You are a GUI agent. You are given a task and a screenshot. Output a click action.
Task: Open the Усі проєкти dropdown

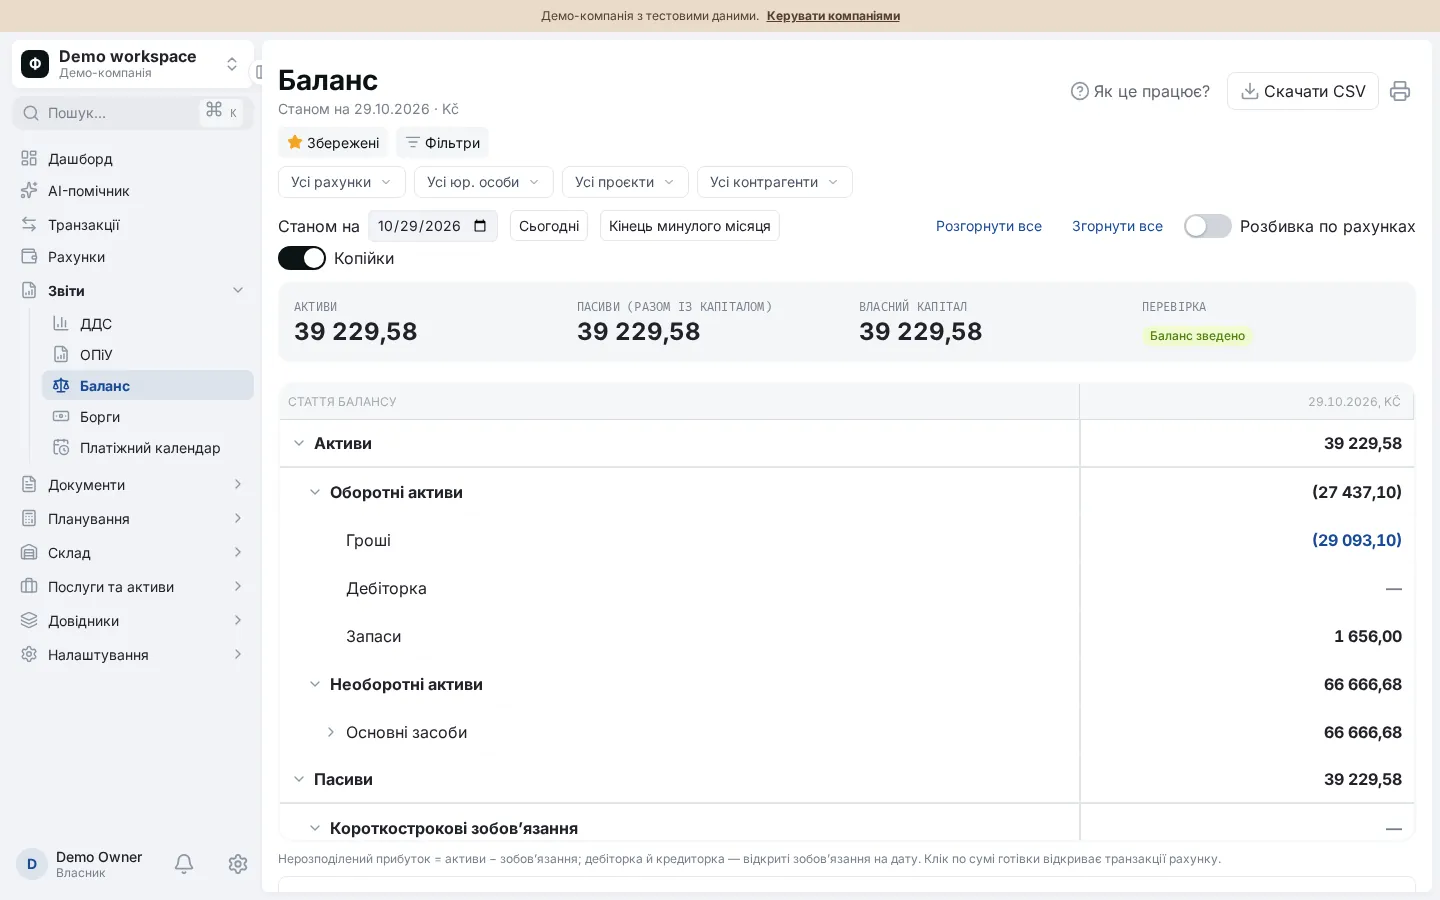625,182
